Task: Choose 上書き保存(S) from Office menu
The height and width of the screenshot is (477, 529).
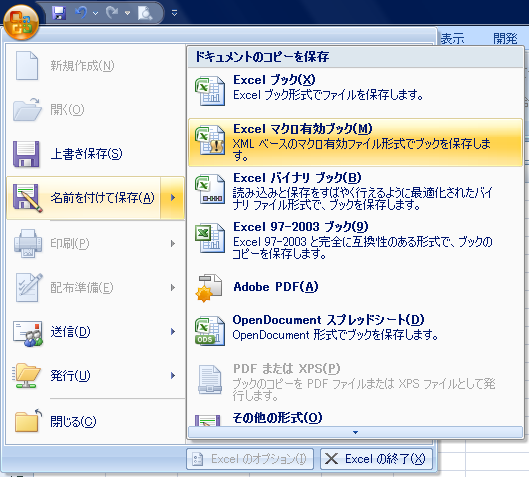Action: click(x=96, y=154)
